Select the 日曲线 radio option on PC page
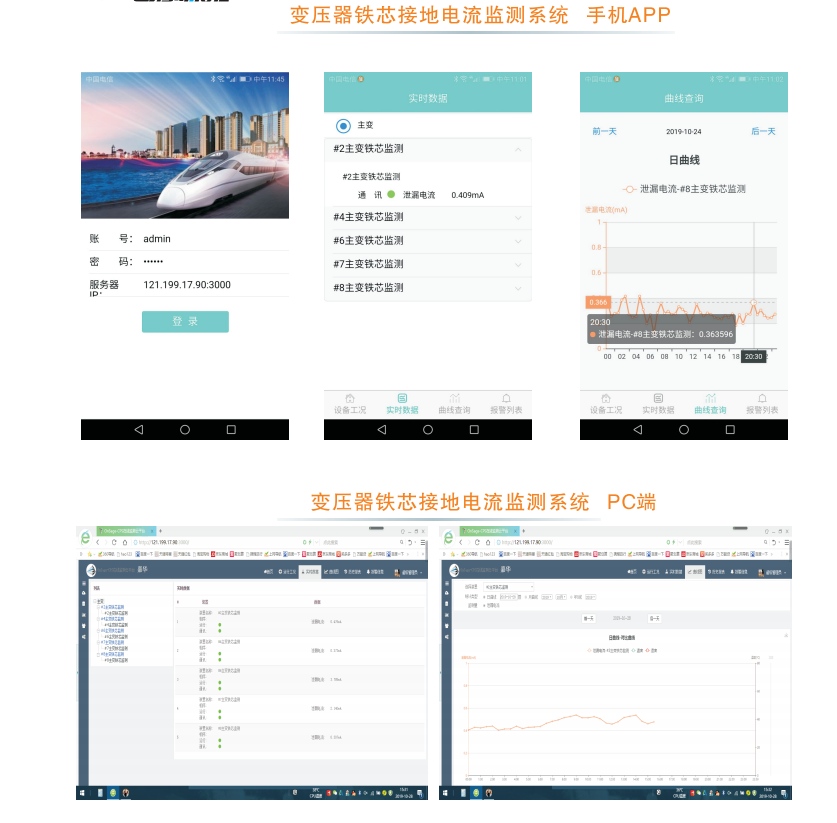The image size is (837, 823). 484,596
